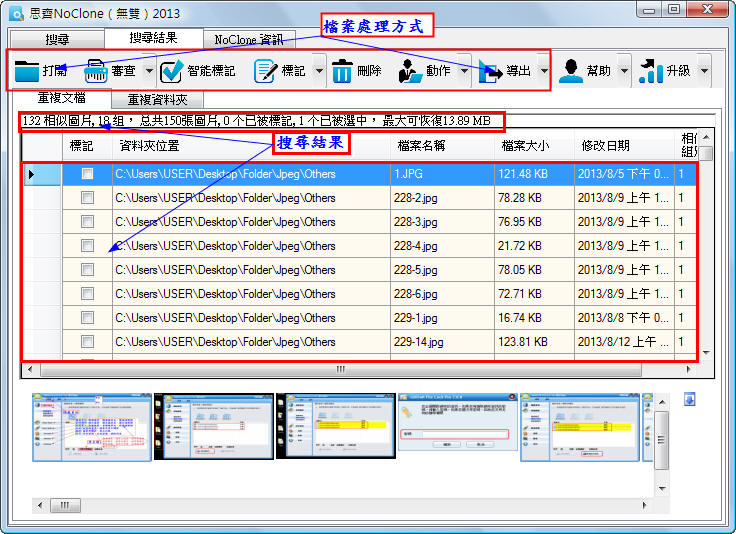Mark the checkbox for 228-3.jpg
Viewport: 736px width, 534px height.
(x=88, y=222)
